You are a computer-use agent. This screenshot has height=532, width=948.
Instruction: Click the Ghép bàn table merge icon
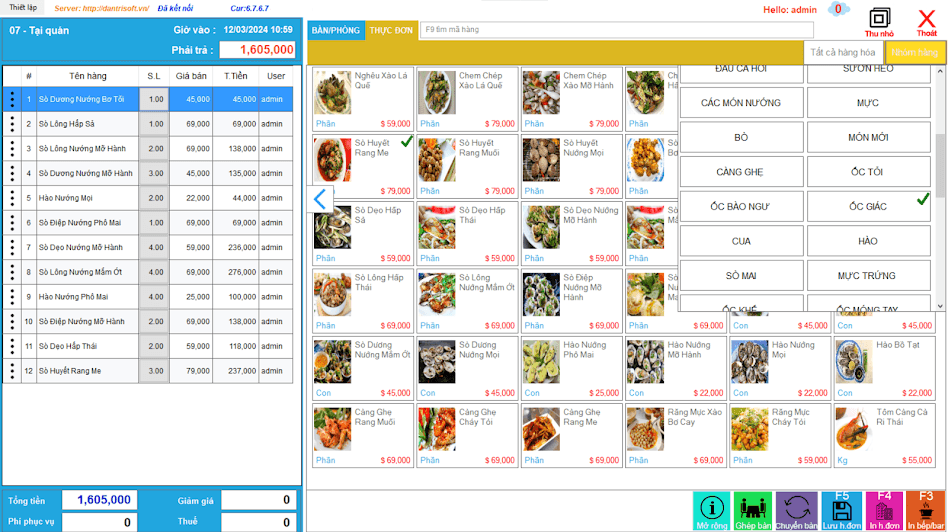pyautogui.click(x=754, y=510)
